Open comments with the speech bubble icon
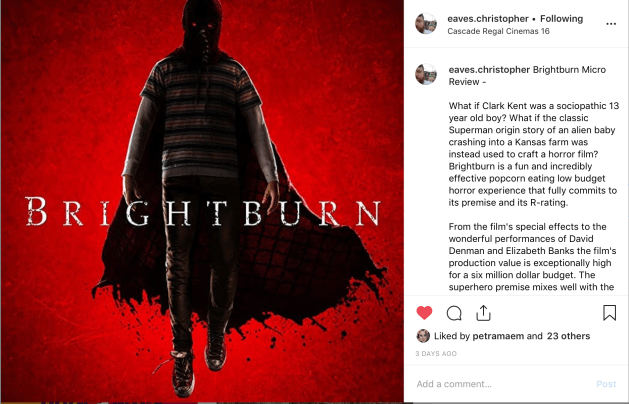Image resolution: width=629 pixels, height=404 pixels. coord(454,313)
